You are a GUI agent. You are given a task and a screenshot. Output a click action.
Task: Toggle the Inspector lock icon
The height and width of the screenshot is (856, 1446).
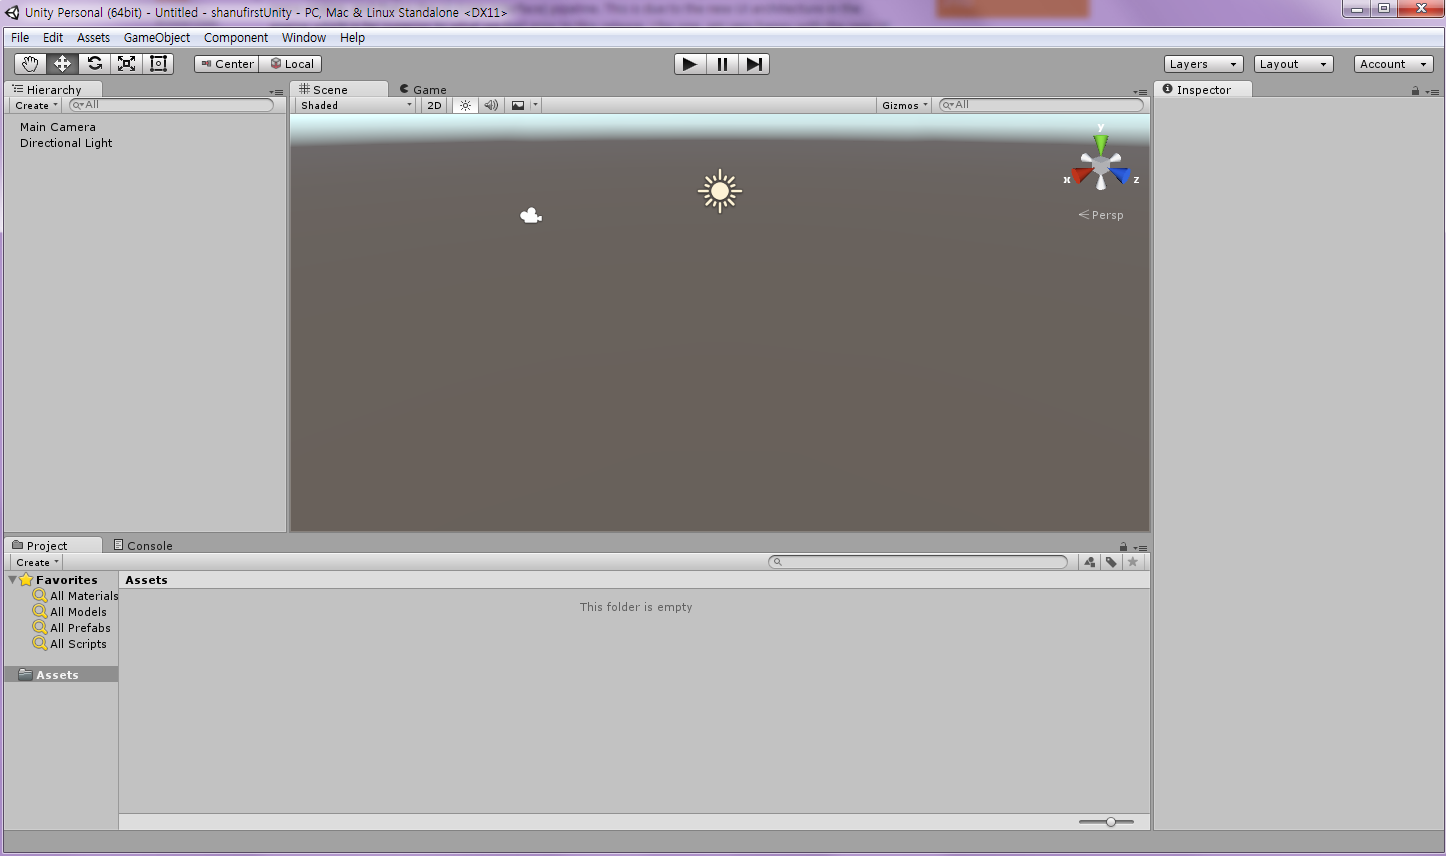(1415, 91)
